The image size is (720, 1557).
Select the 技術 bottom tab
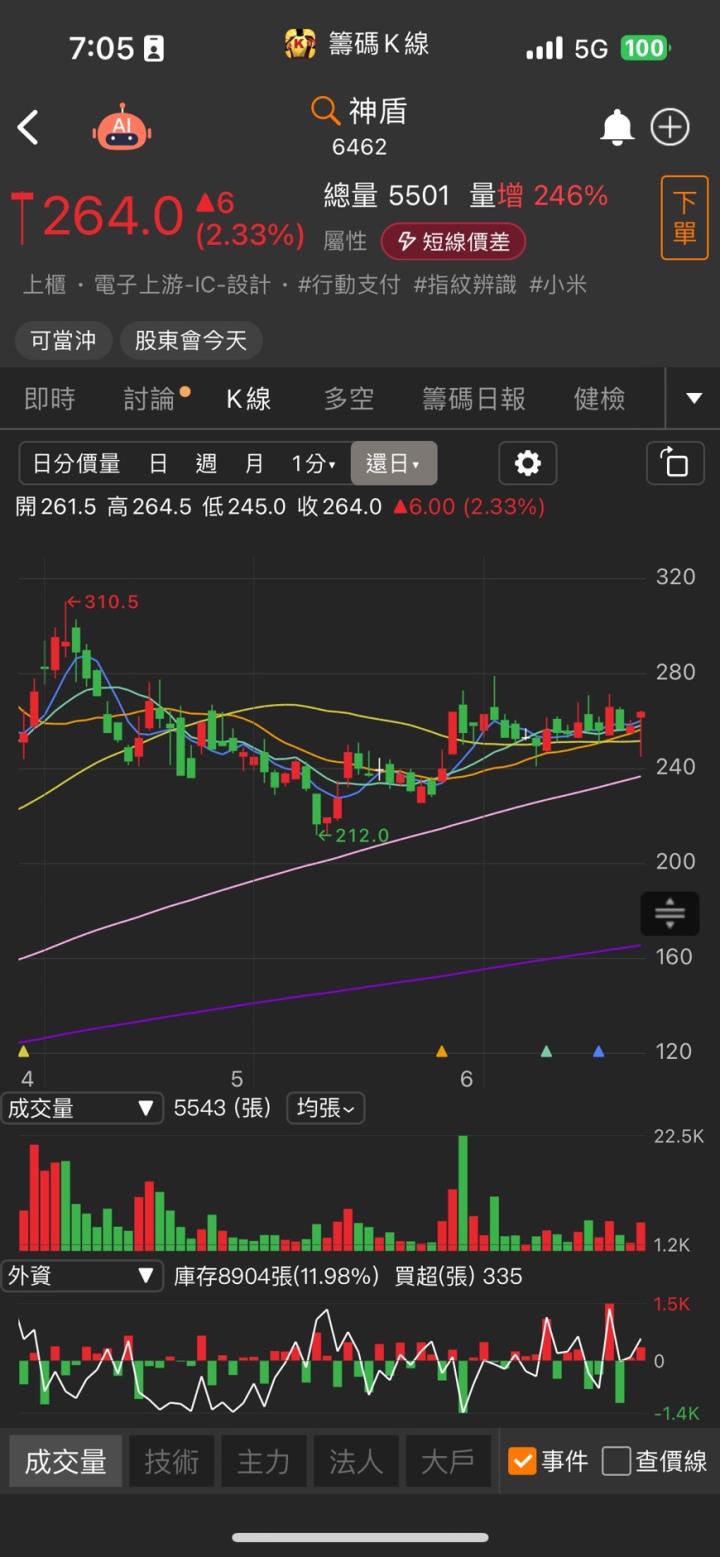(171, 1461)
